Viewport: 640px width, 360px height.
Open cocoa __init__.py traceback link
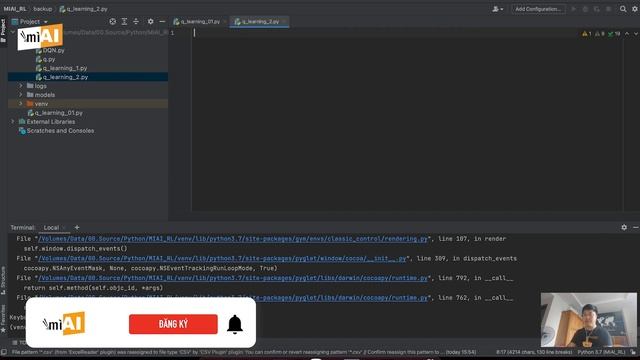[222, 258]
